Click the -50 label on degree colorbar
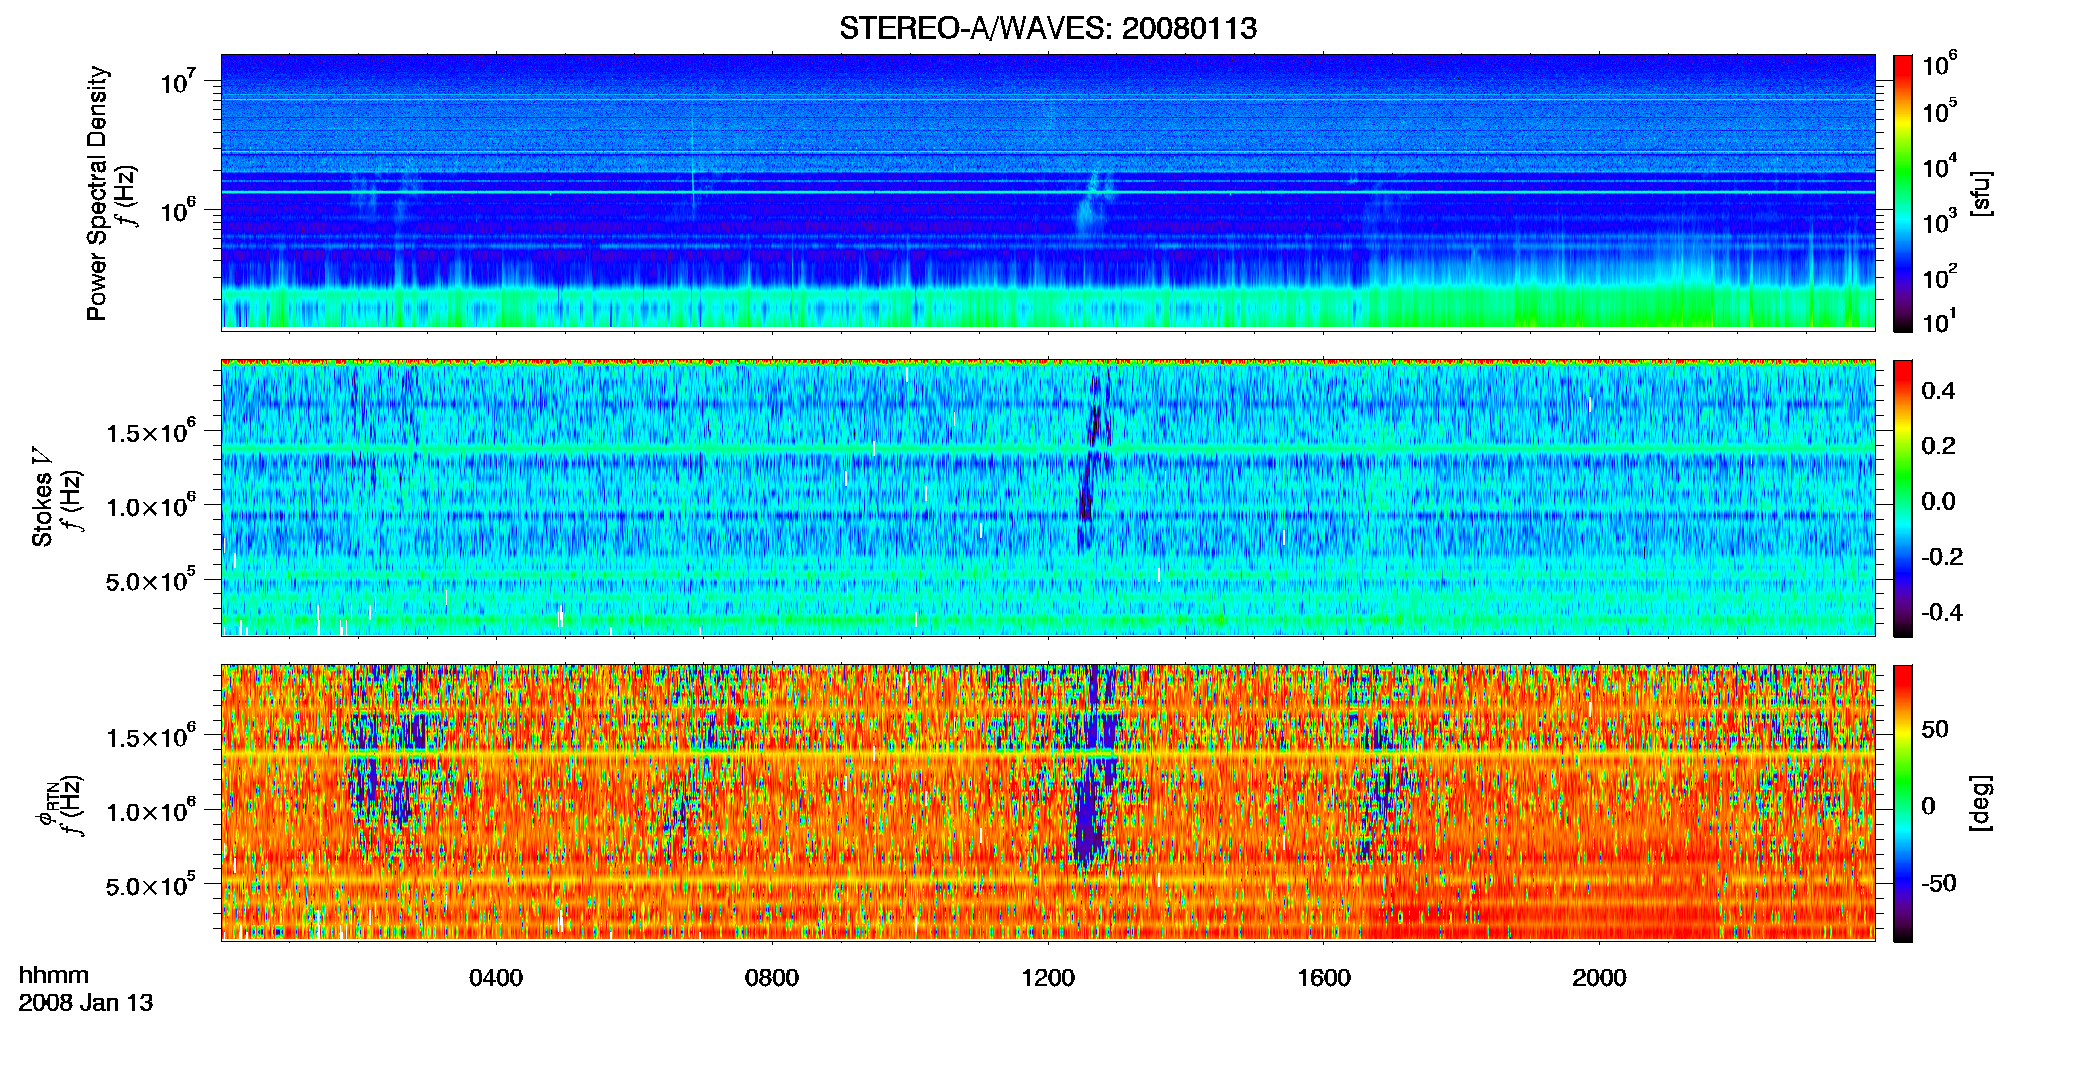 (1938, 883)
